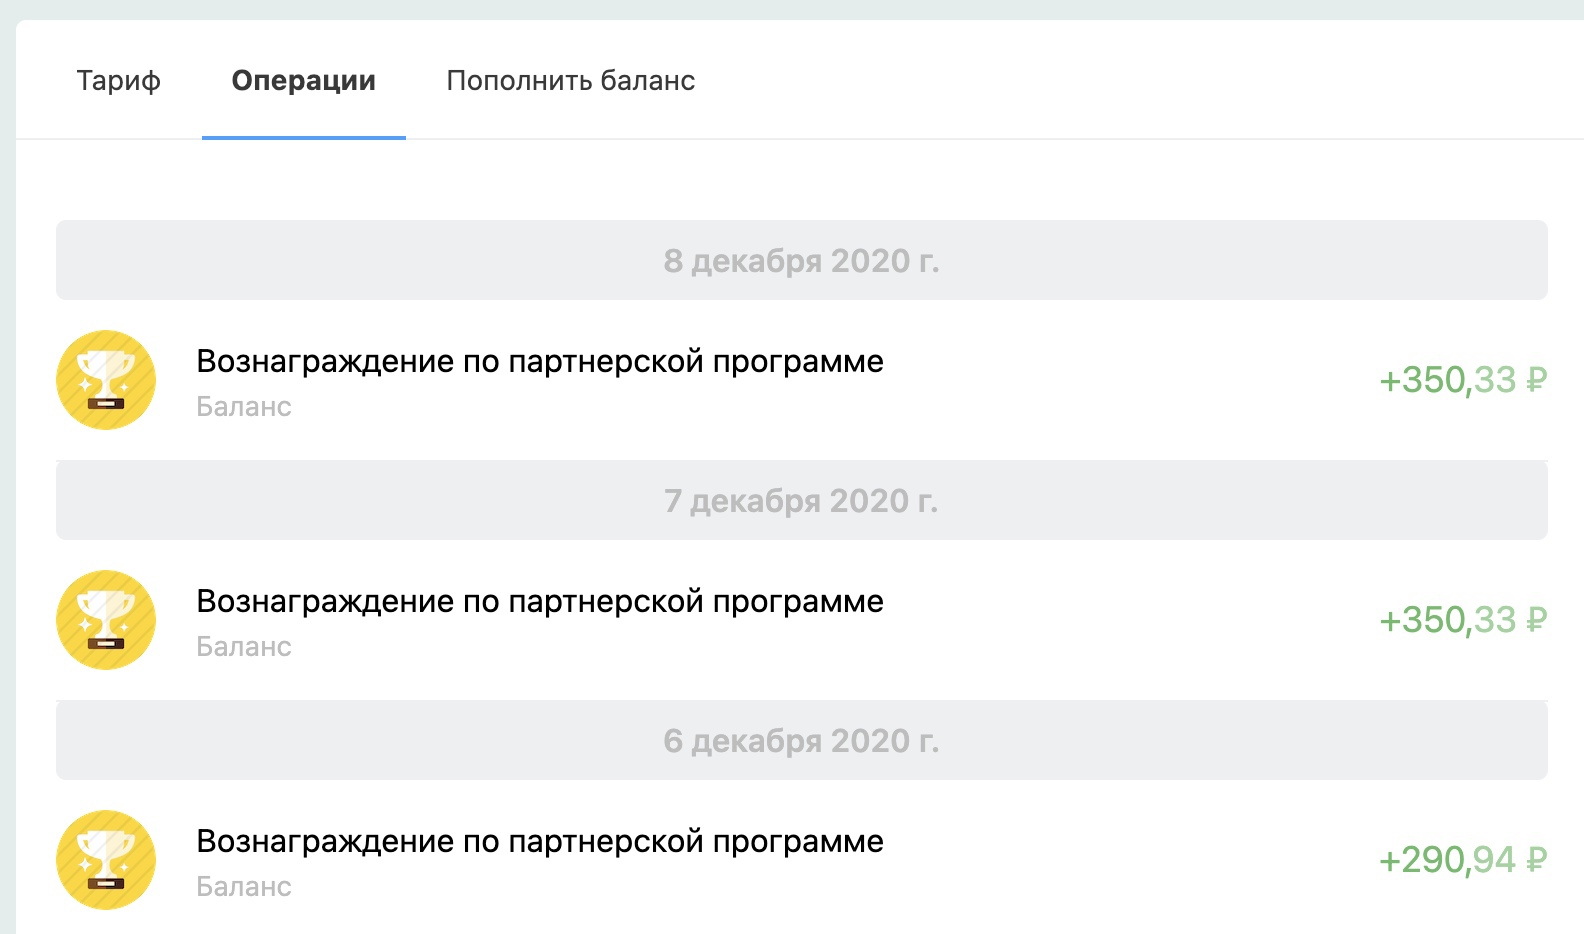Screen dimensions: 1584x934
Task: Select the Операции tab
Action: [x=303, y=81]
